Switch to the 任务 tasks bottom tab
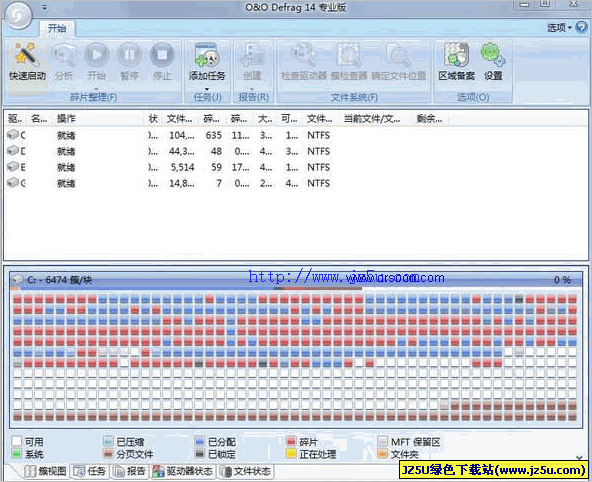This screenshot has height=482, width=592. tap(90, 471)
